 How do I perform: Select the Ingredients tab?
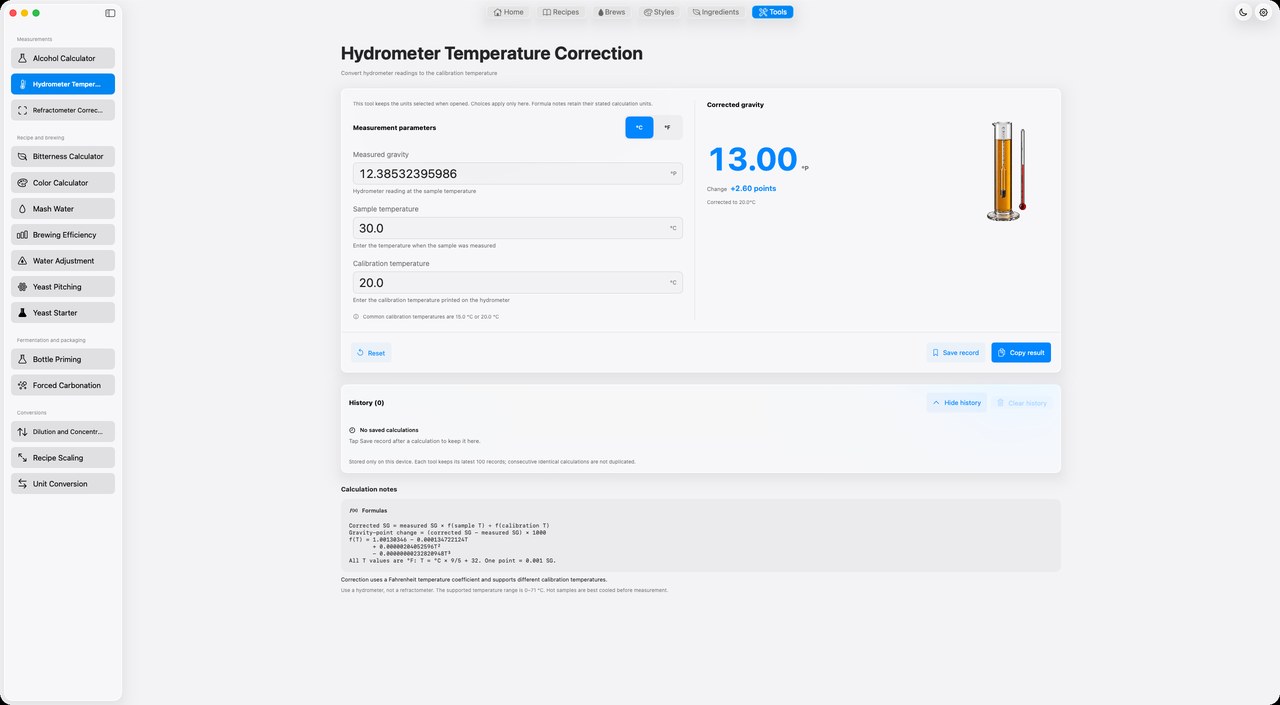[x=716, y=12]
